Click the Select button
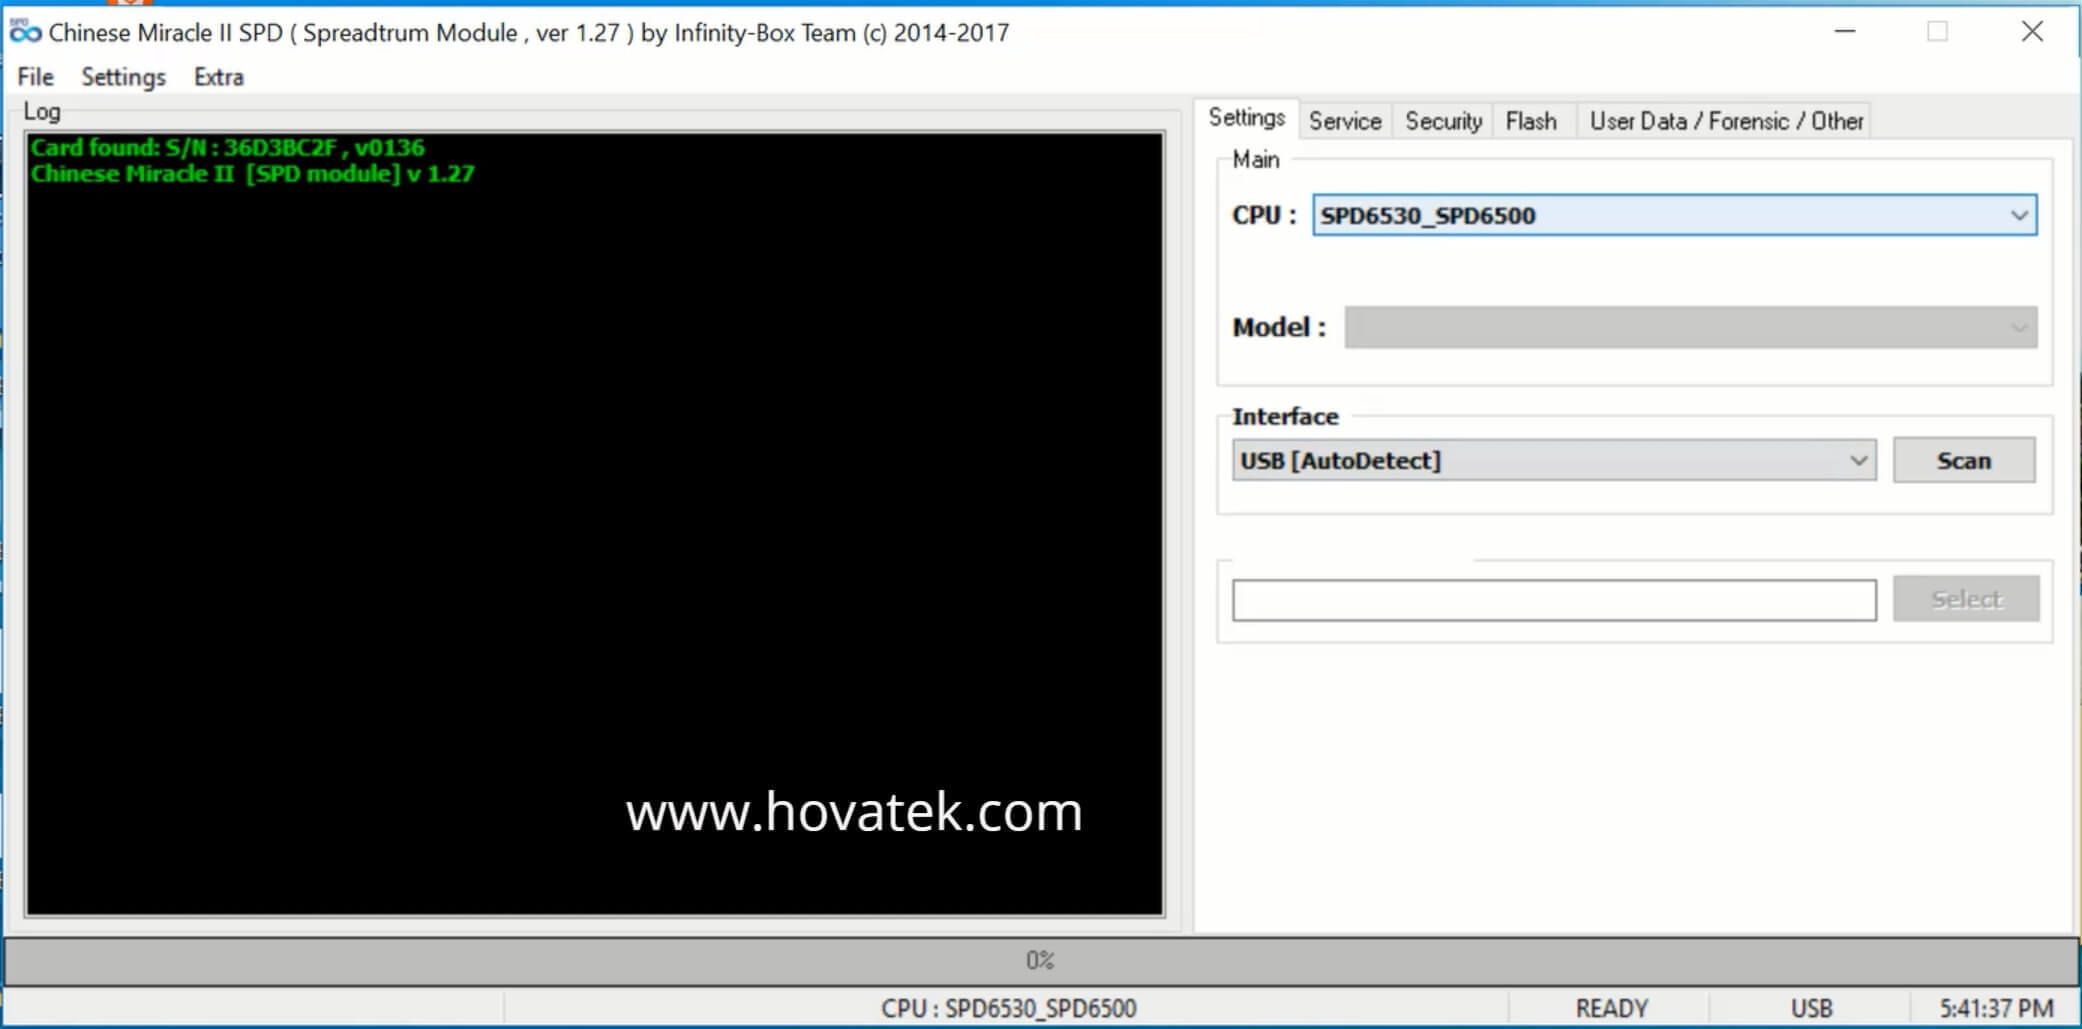This screenshot has width=2082, height=1029. click(1966, 599)
